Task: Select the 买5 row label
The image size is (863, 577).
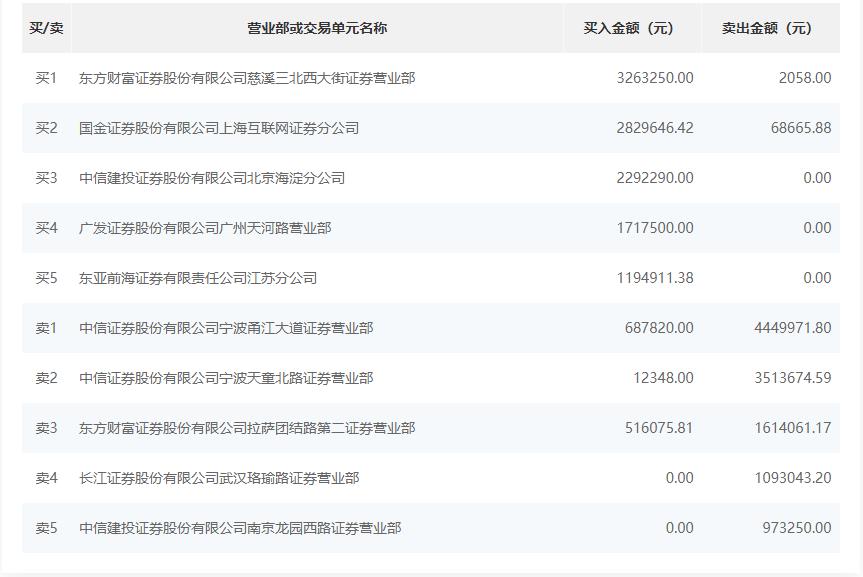Action: pos(46,278)
